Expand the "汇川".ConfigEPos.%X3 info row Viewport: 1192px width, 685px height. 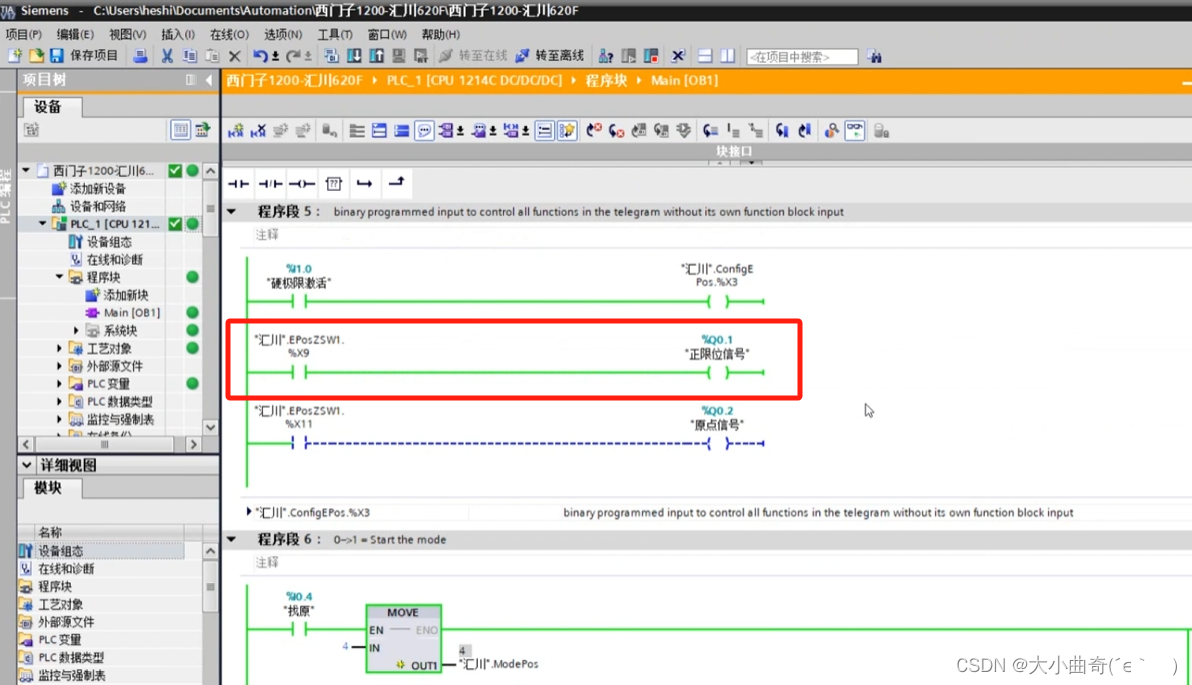click(x=249, y=512)
